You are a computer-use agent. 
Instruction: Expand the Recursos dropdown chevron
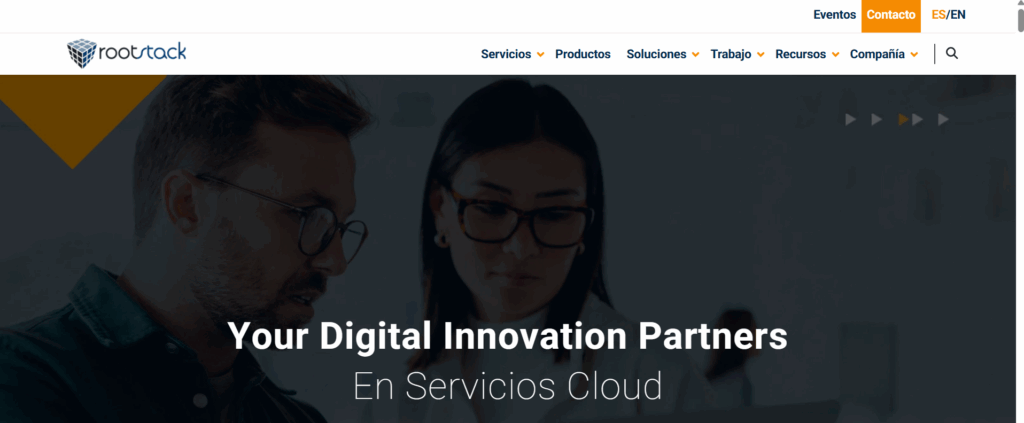coord(835,55)
